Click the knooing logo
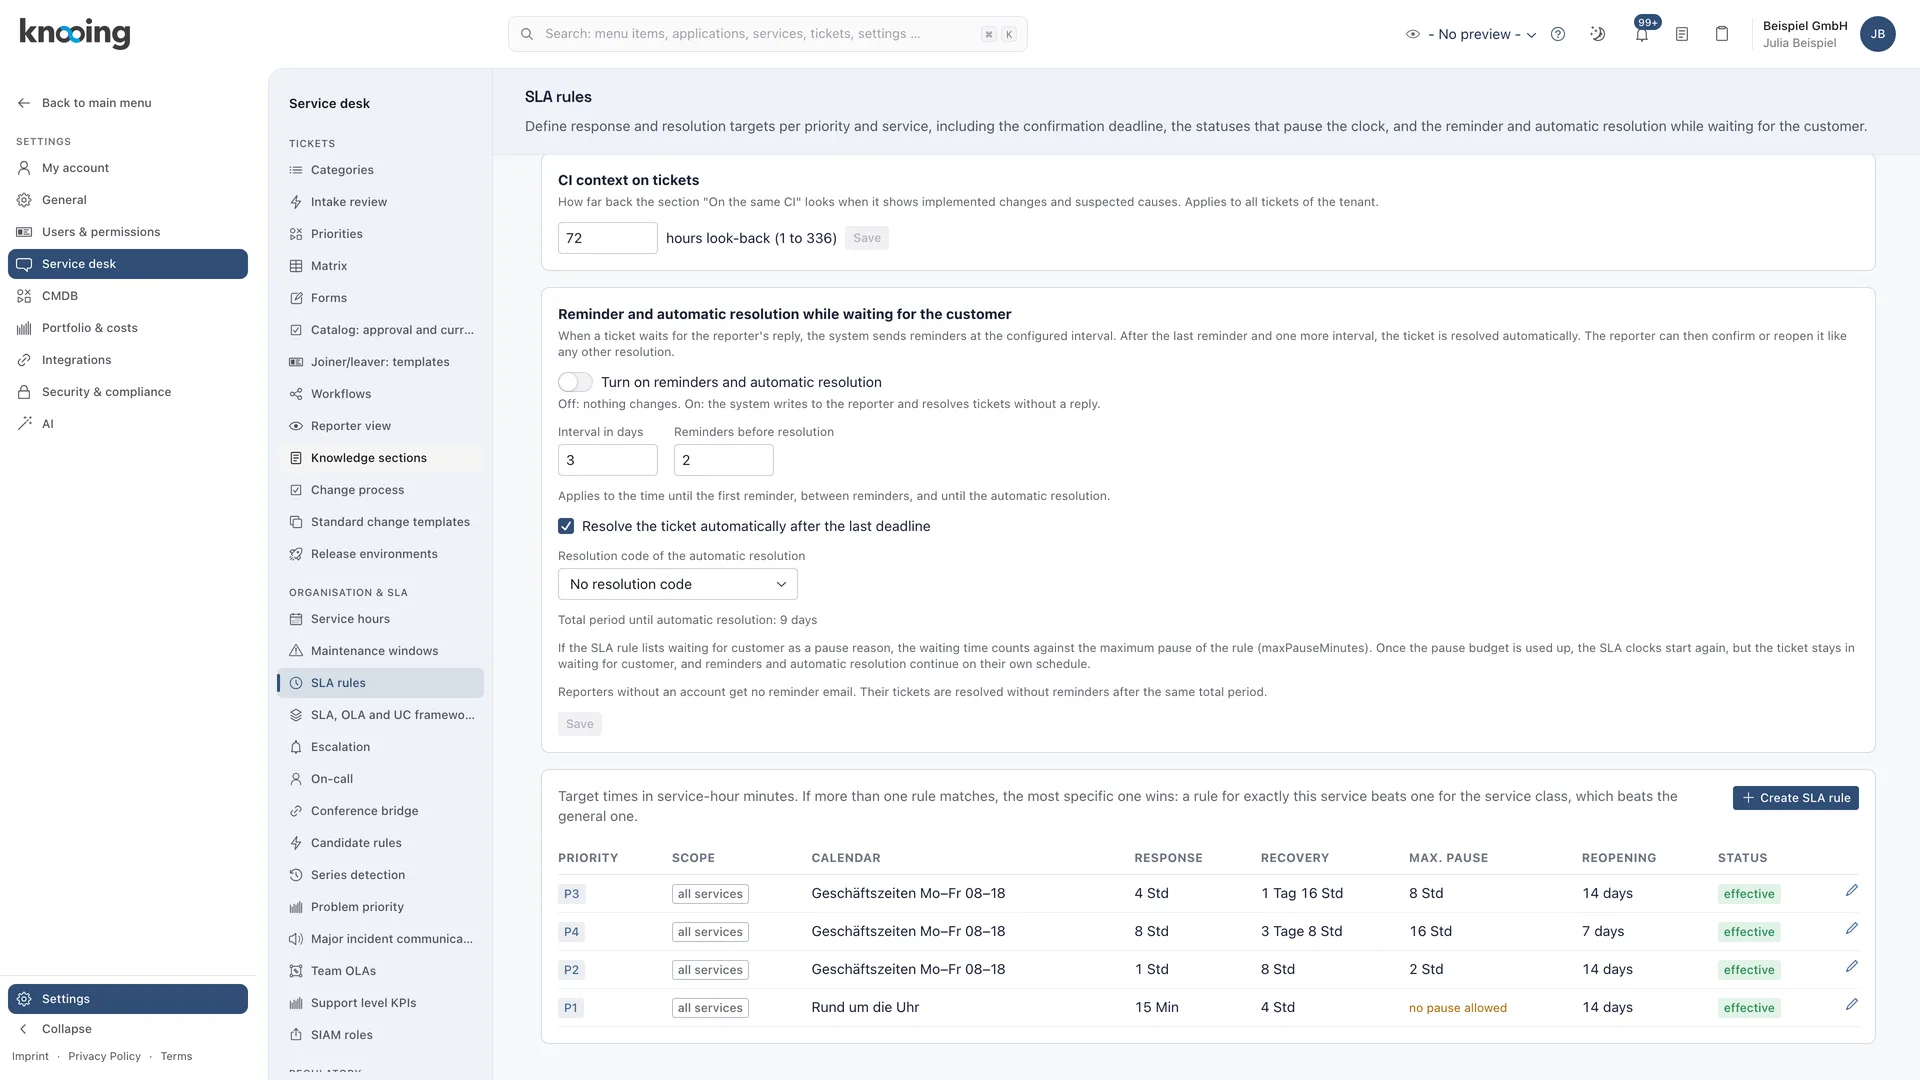The width and height of the screenshot is (1920, 1080). point(75,33)
